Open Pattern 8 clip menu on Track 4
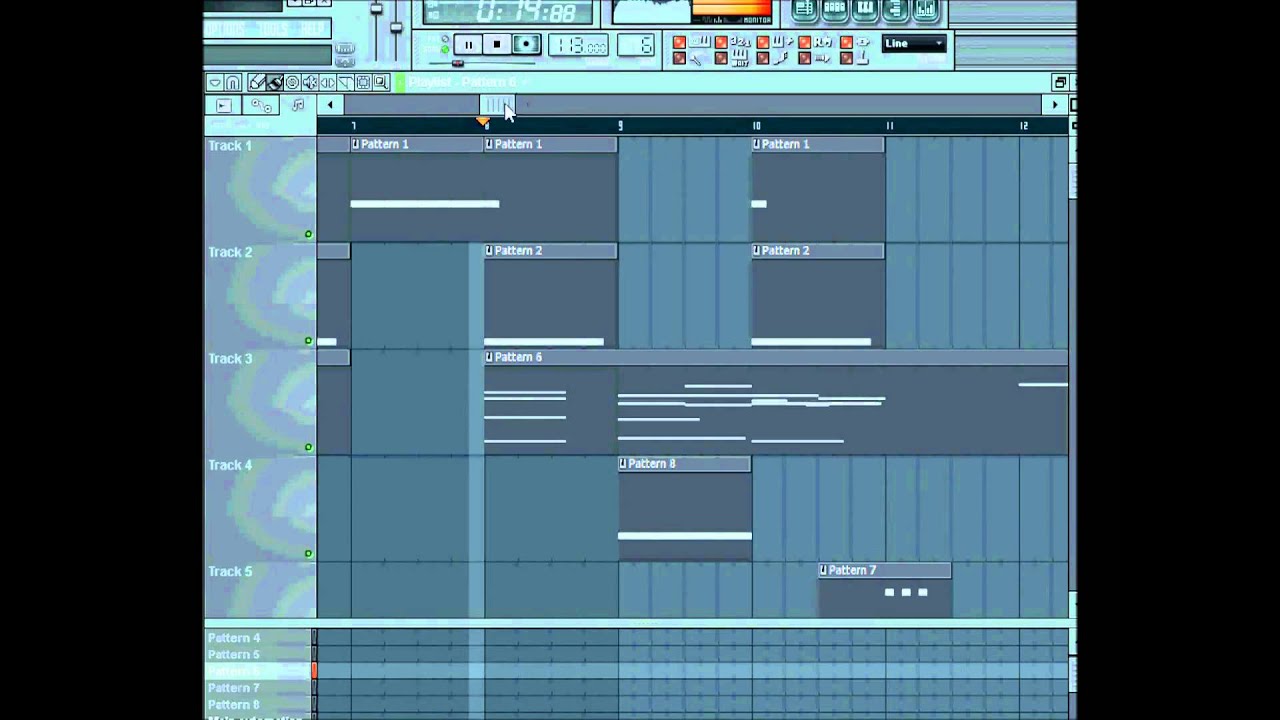This screenshot has height=720, width=1280. click(x=623, y=463)
